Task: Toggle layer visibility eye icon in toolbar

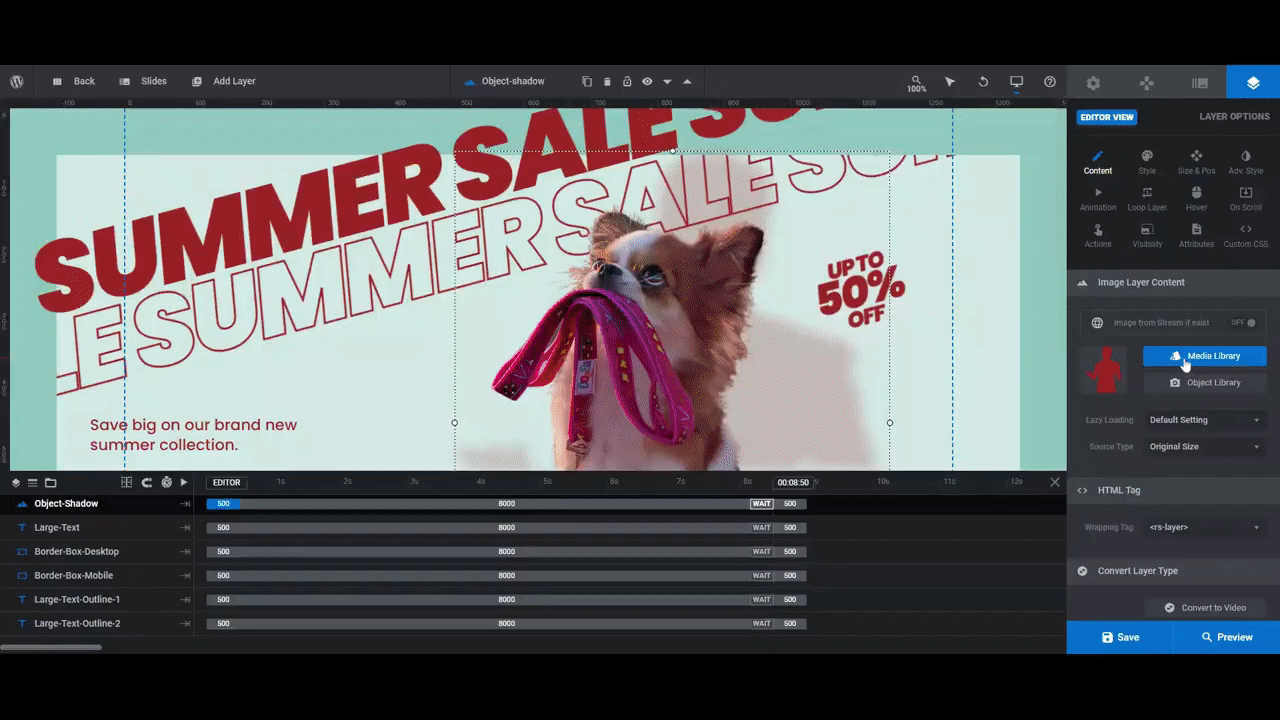Action: coord(647,81)
